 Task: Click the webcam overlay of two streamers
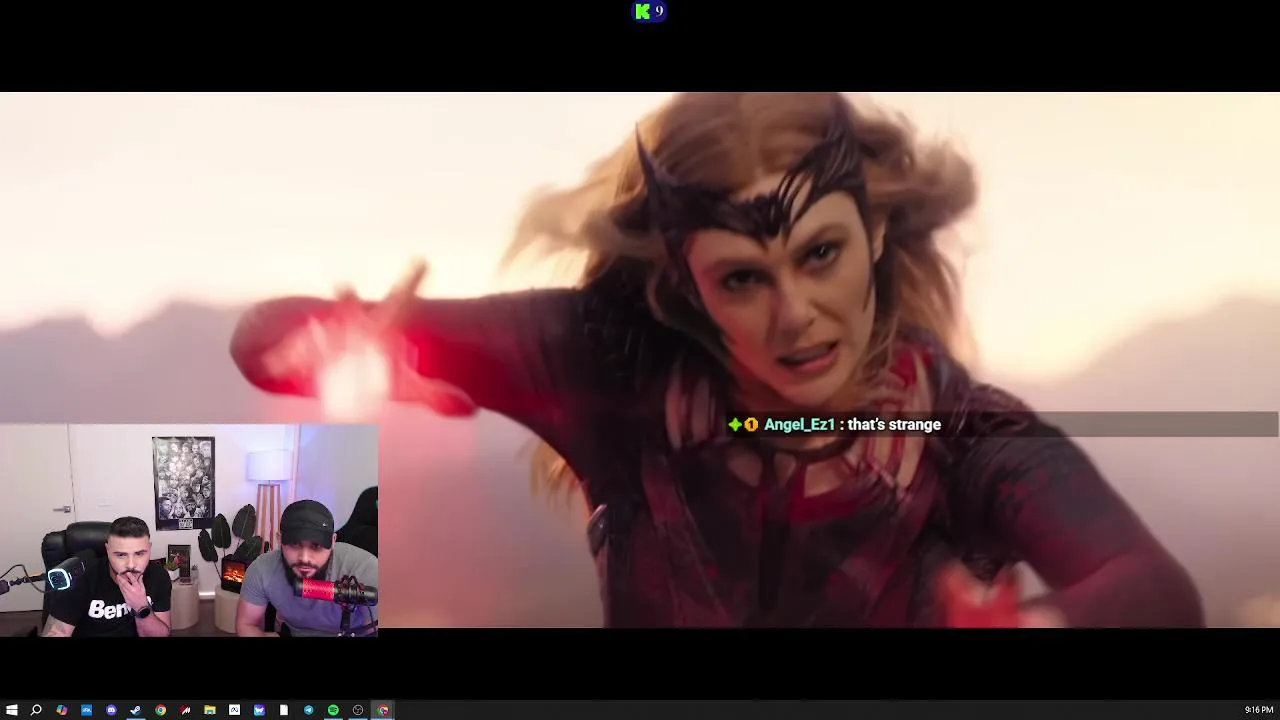(189, 530)
